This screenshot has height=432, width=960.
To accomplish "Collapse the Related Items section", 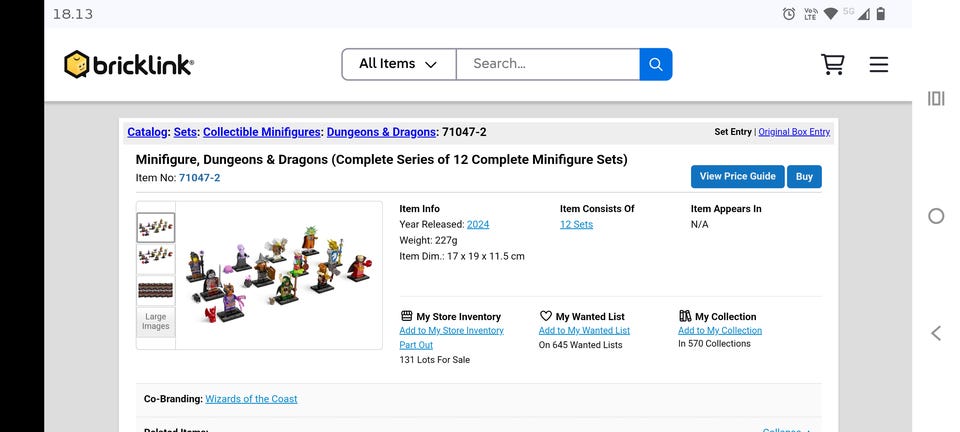I will point(786,430).
